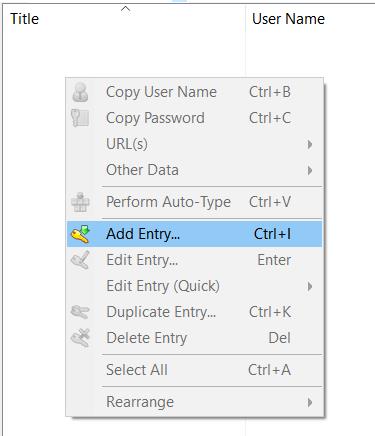Click the sort arrow above Title column
This screenshot has width=375, height=436.
coord(125,9)
